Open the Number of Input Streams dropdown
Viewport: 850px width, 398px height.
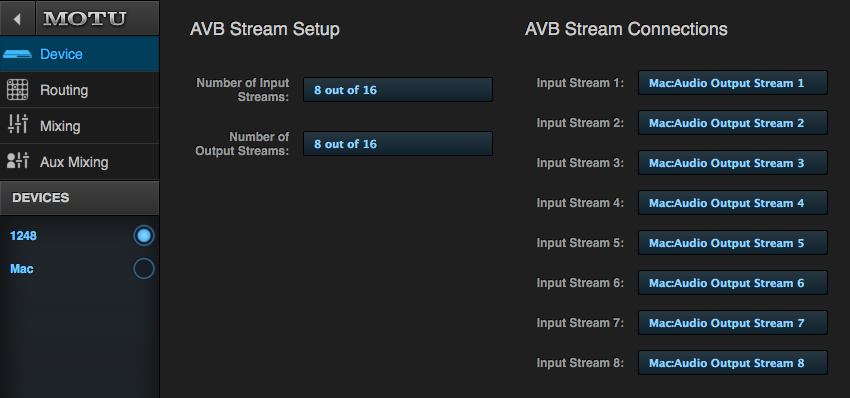398,89
